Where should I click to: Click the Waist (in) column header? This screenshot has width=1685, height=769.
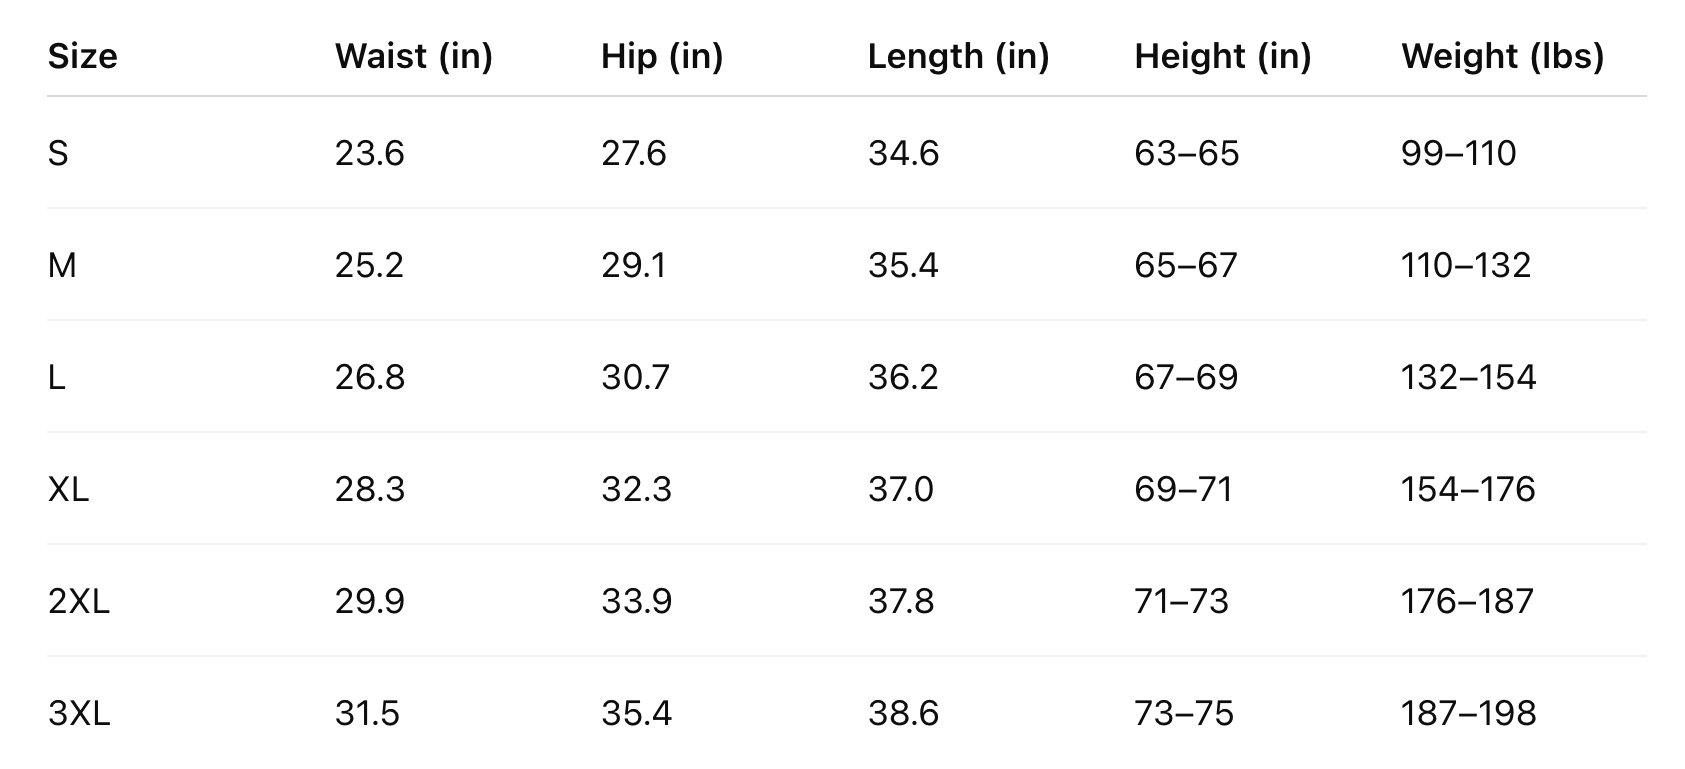coord(413,56)
